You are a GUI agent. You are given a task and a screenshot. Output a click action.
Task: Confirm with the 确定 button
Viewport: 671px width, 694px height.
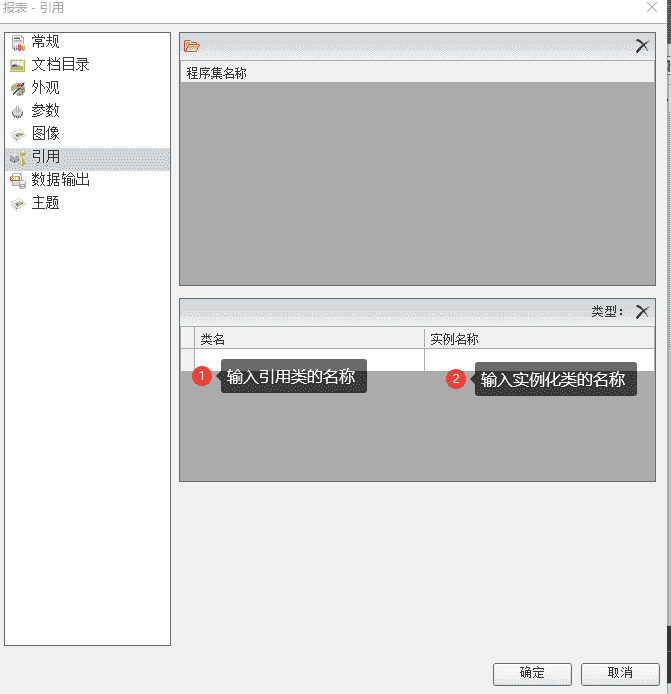click(532, 673)
